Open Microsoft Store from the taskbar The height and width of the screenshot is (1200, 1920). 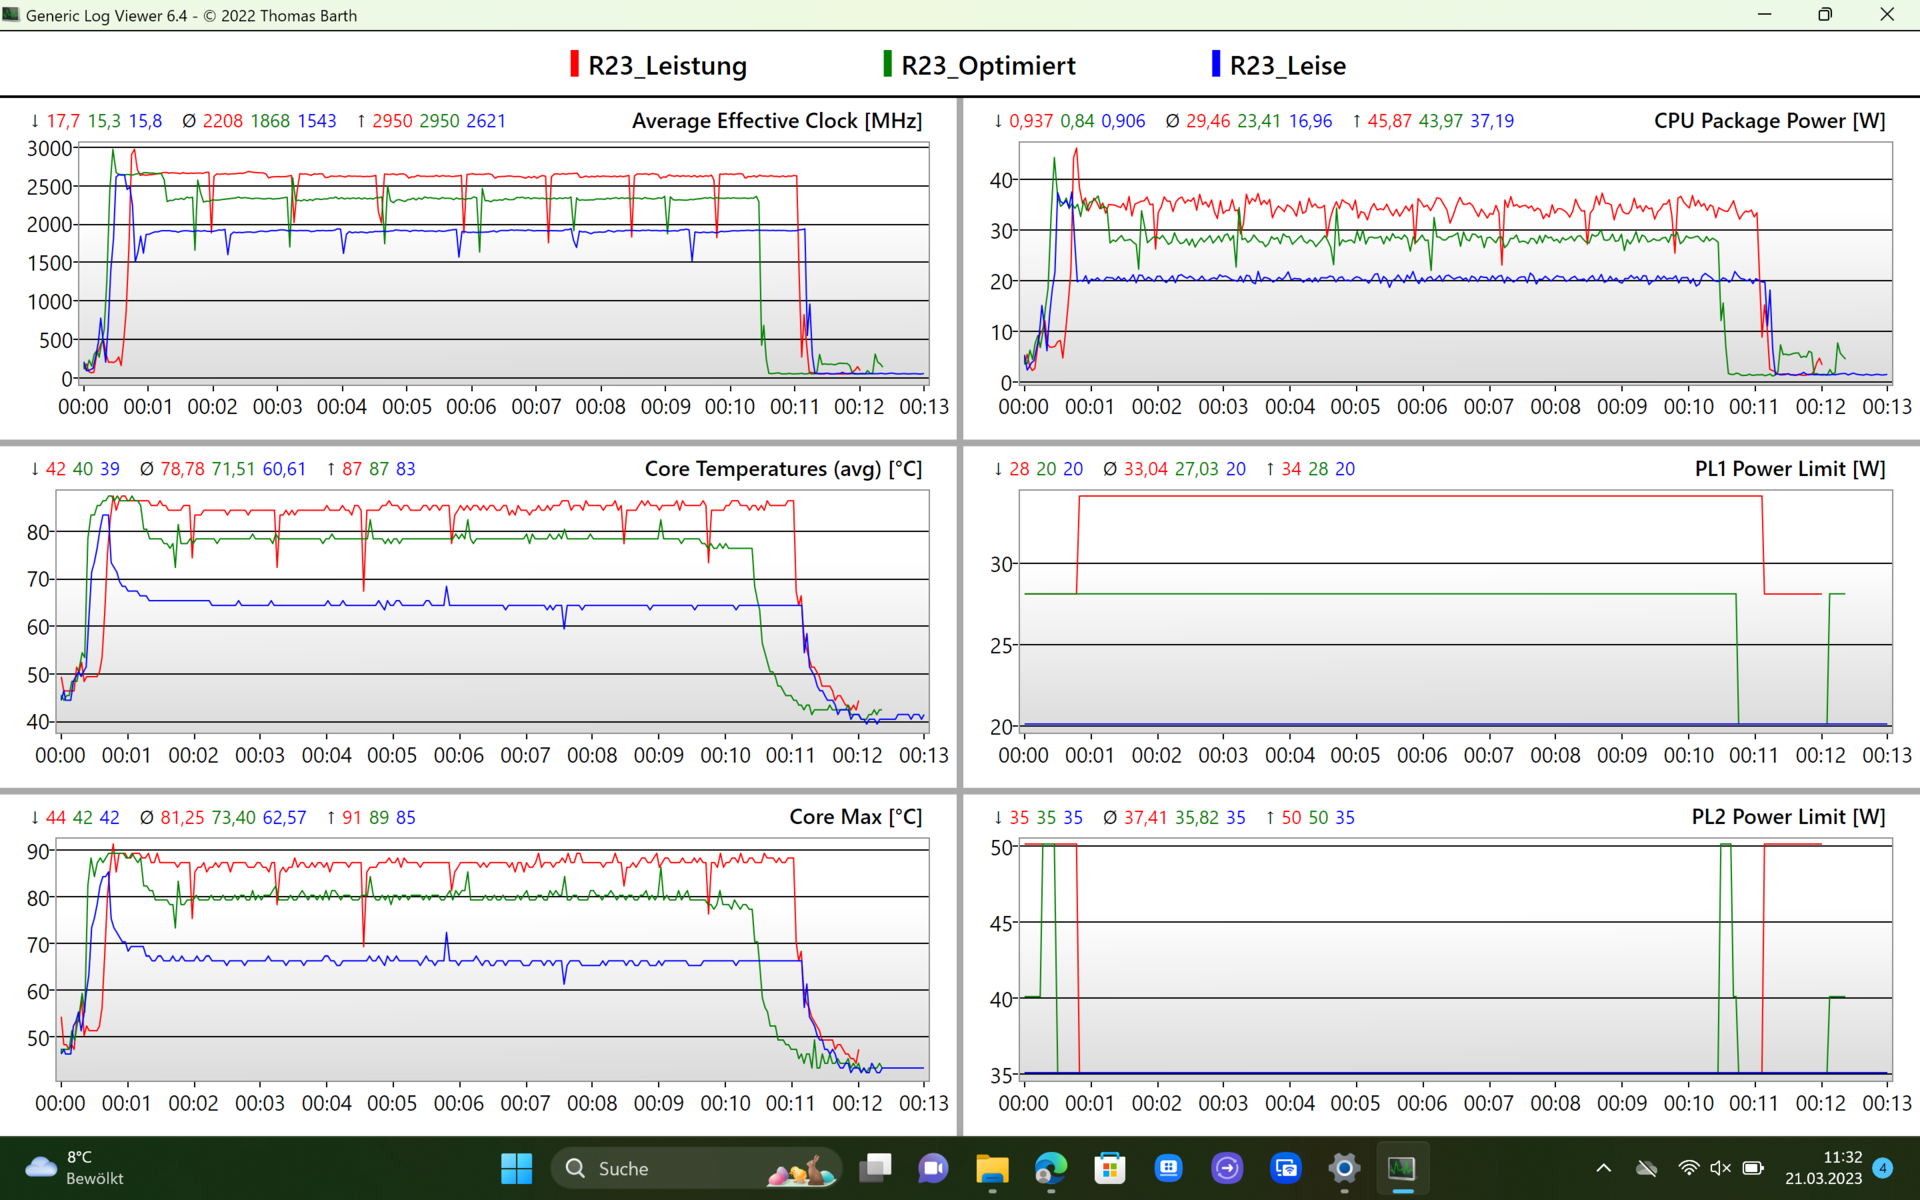pyautogui.click(x=1109, y=1168)
